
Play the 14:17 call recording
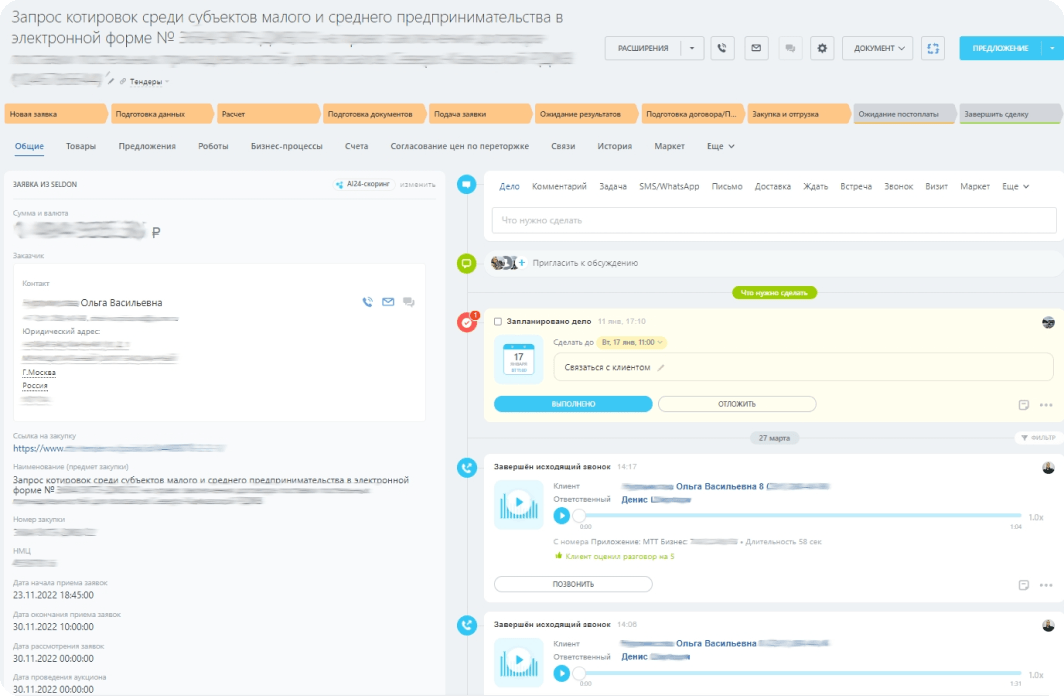[561, 516]
